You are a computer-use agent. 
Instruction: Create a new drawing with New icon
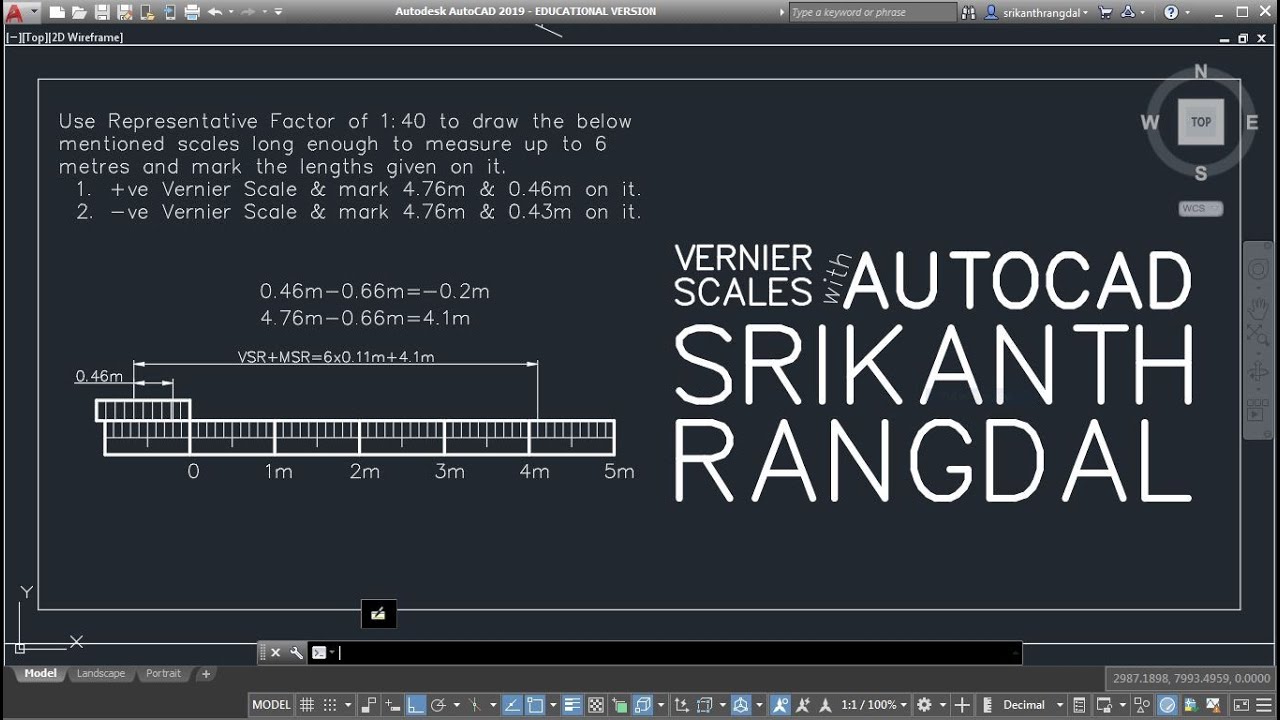point(57,12)
